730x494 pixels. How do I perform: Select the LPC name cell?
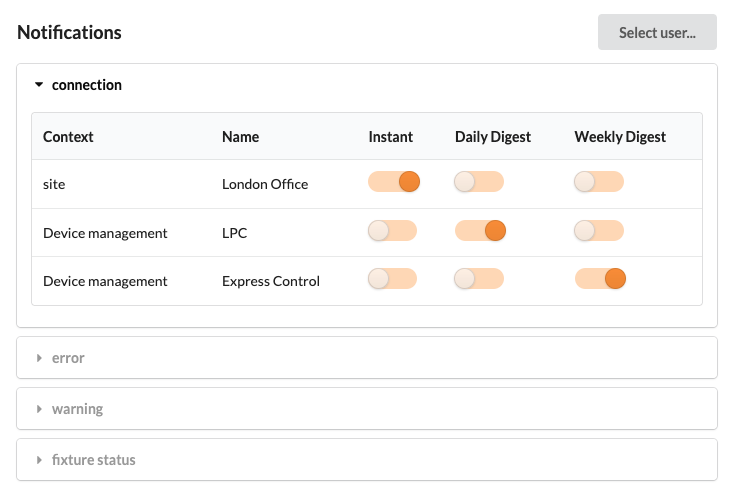pos(234,233)
